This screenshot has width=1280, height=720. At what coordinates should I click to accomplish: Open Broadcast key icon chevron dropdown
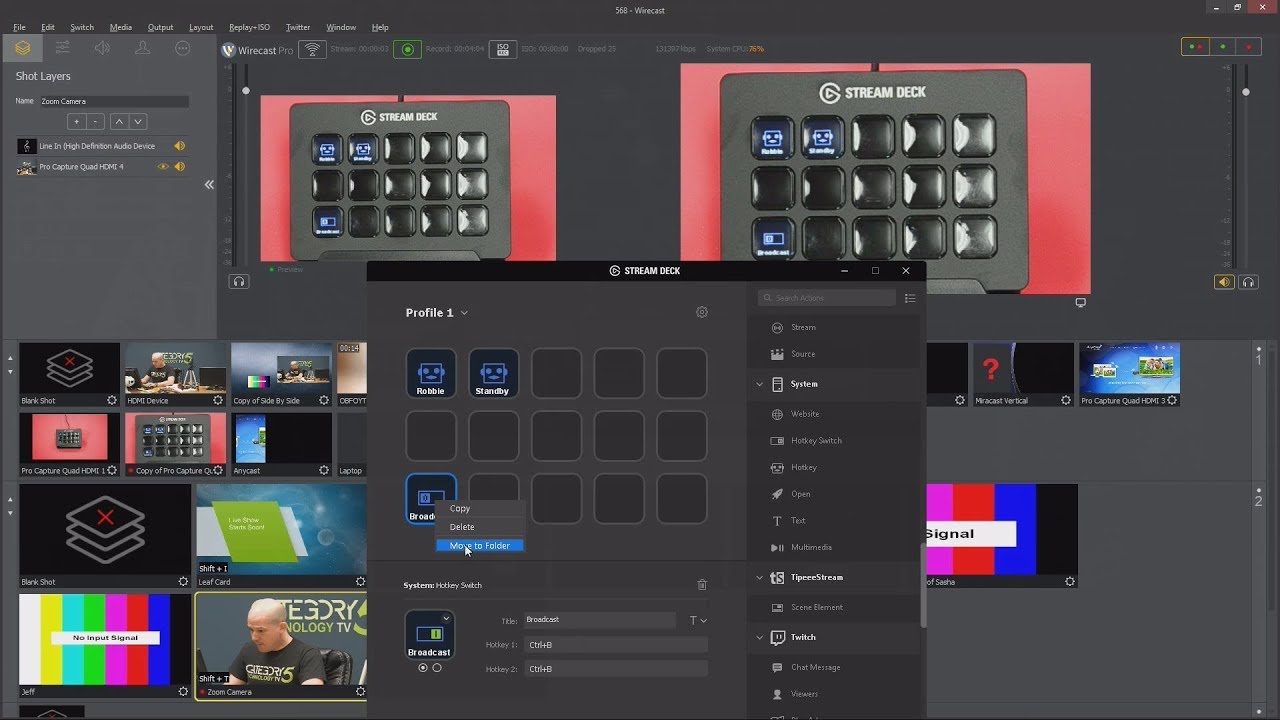pyautogui.click(x=446, y=619)
